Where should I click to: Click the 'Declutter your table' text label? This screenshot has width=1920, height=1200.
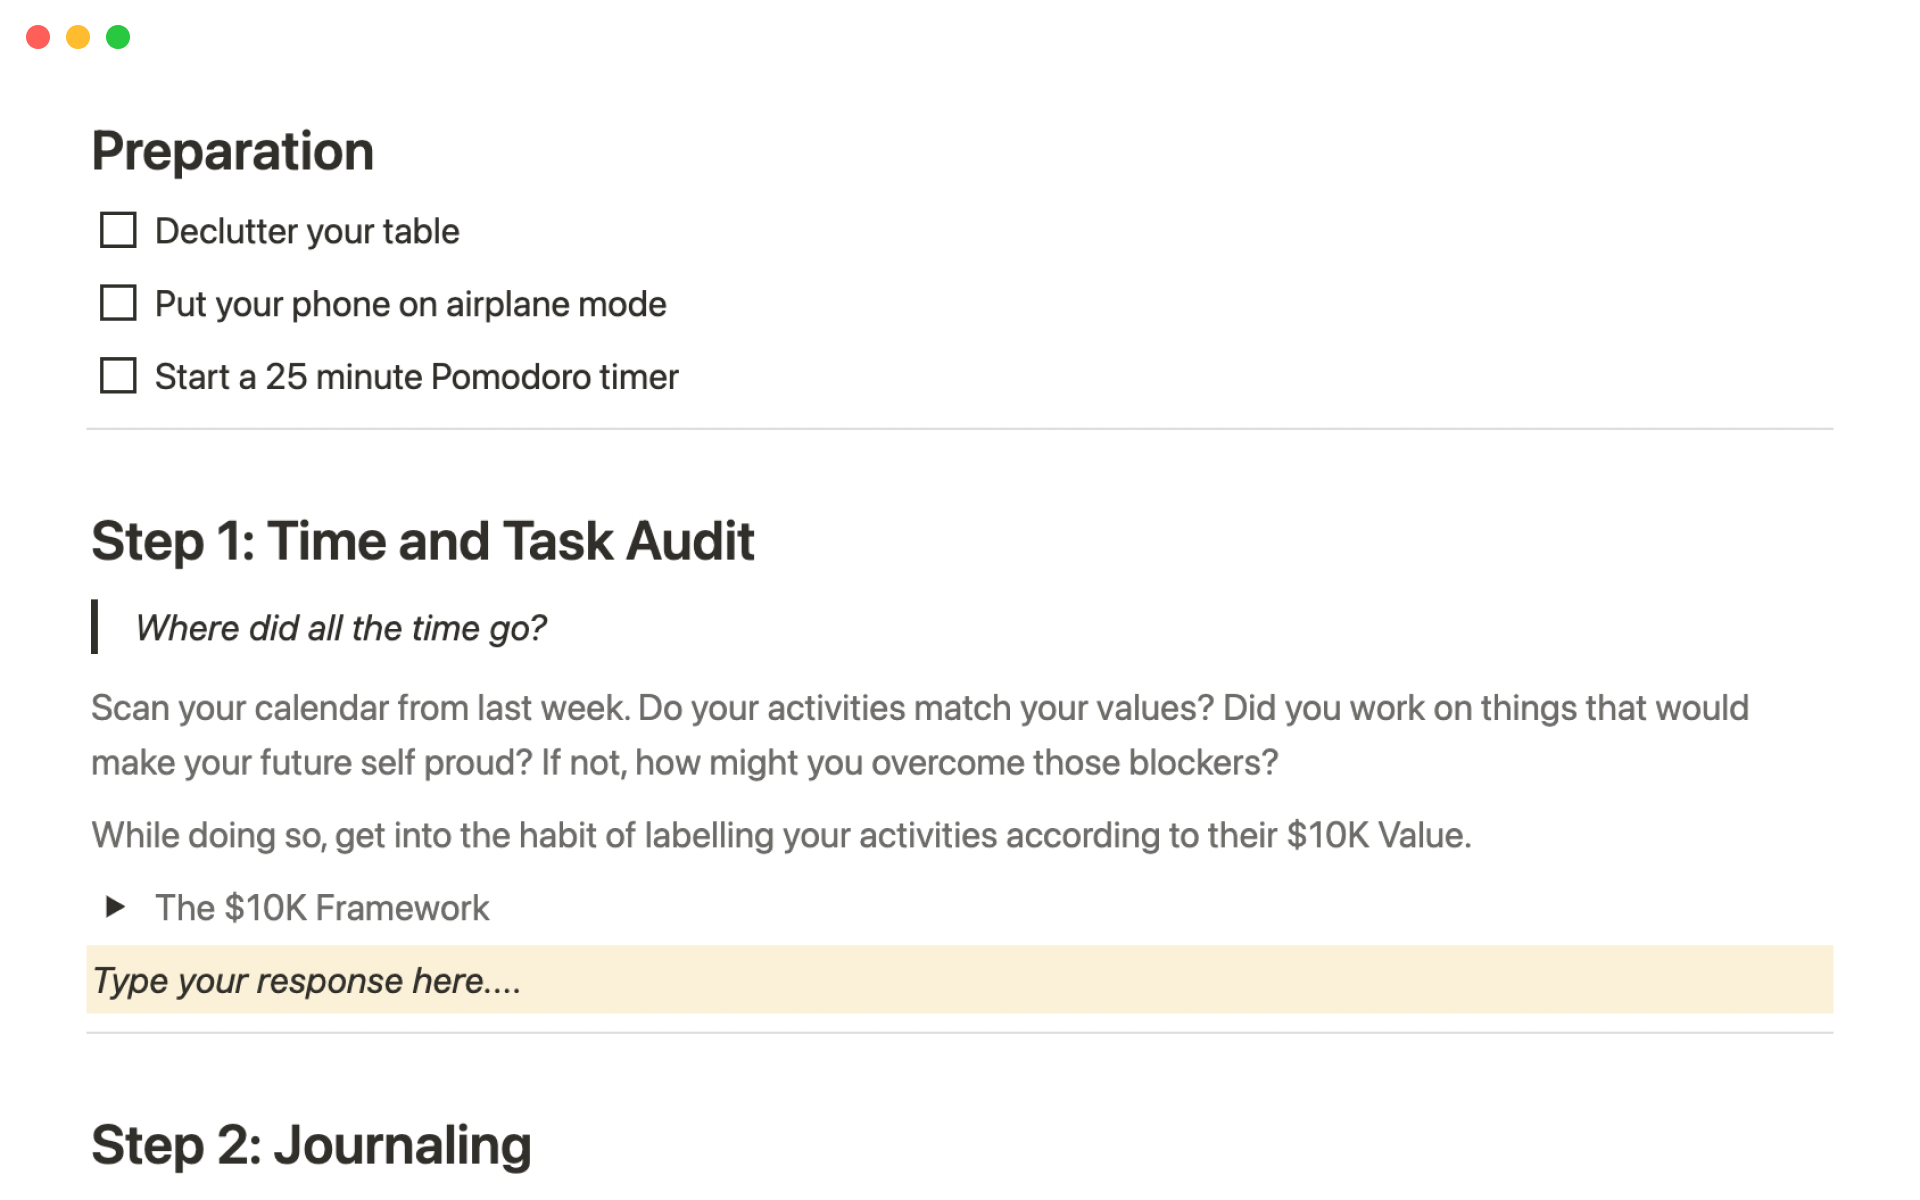pyautogui.click(x=307, y=231)
